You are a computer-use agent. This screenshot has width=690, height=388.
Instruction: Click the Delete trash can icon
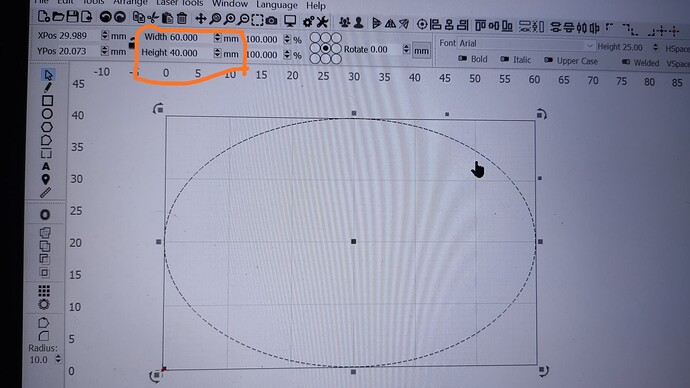pyautogui.click(x=181, y=18)
